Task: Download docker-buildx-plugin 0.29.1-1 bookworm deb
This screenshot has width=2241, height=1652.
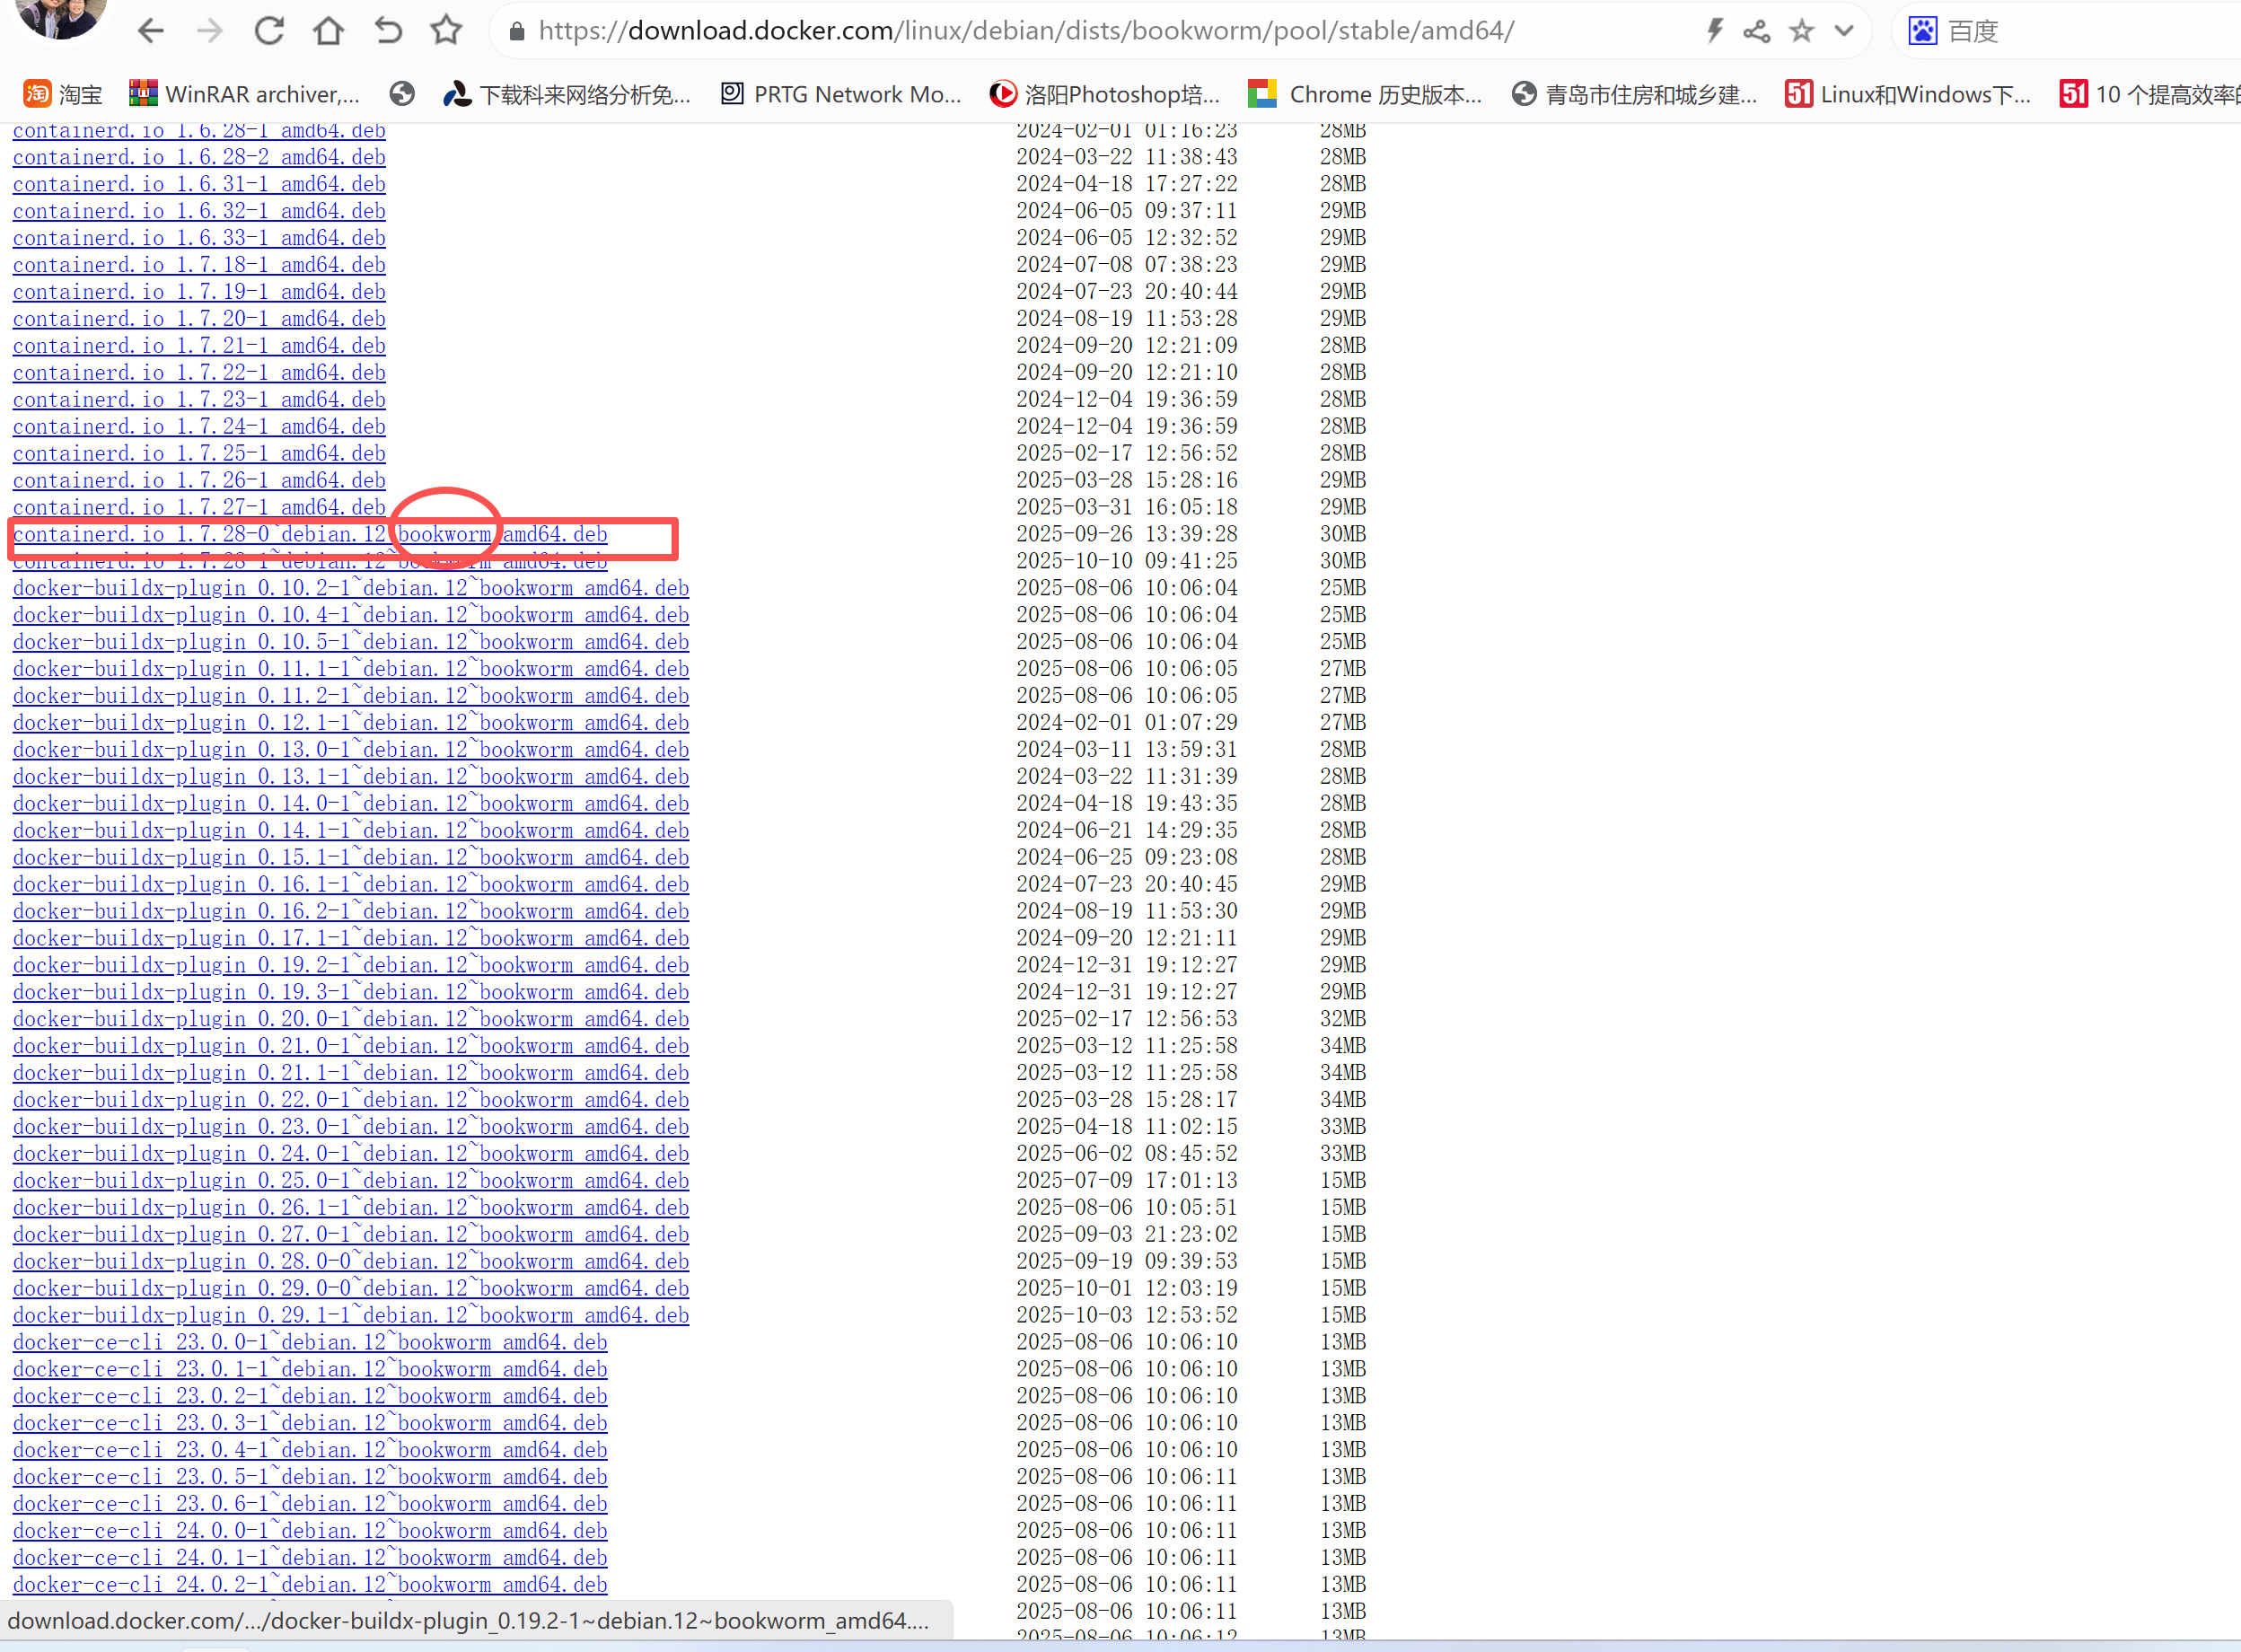Action: 350,1316
